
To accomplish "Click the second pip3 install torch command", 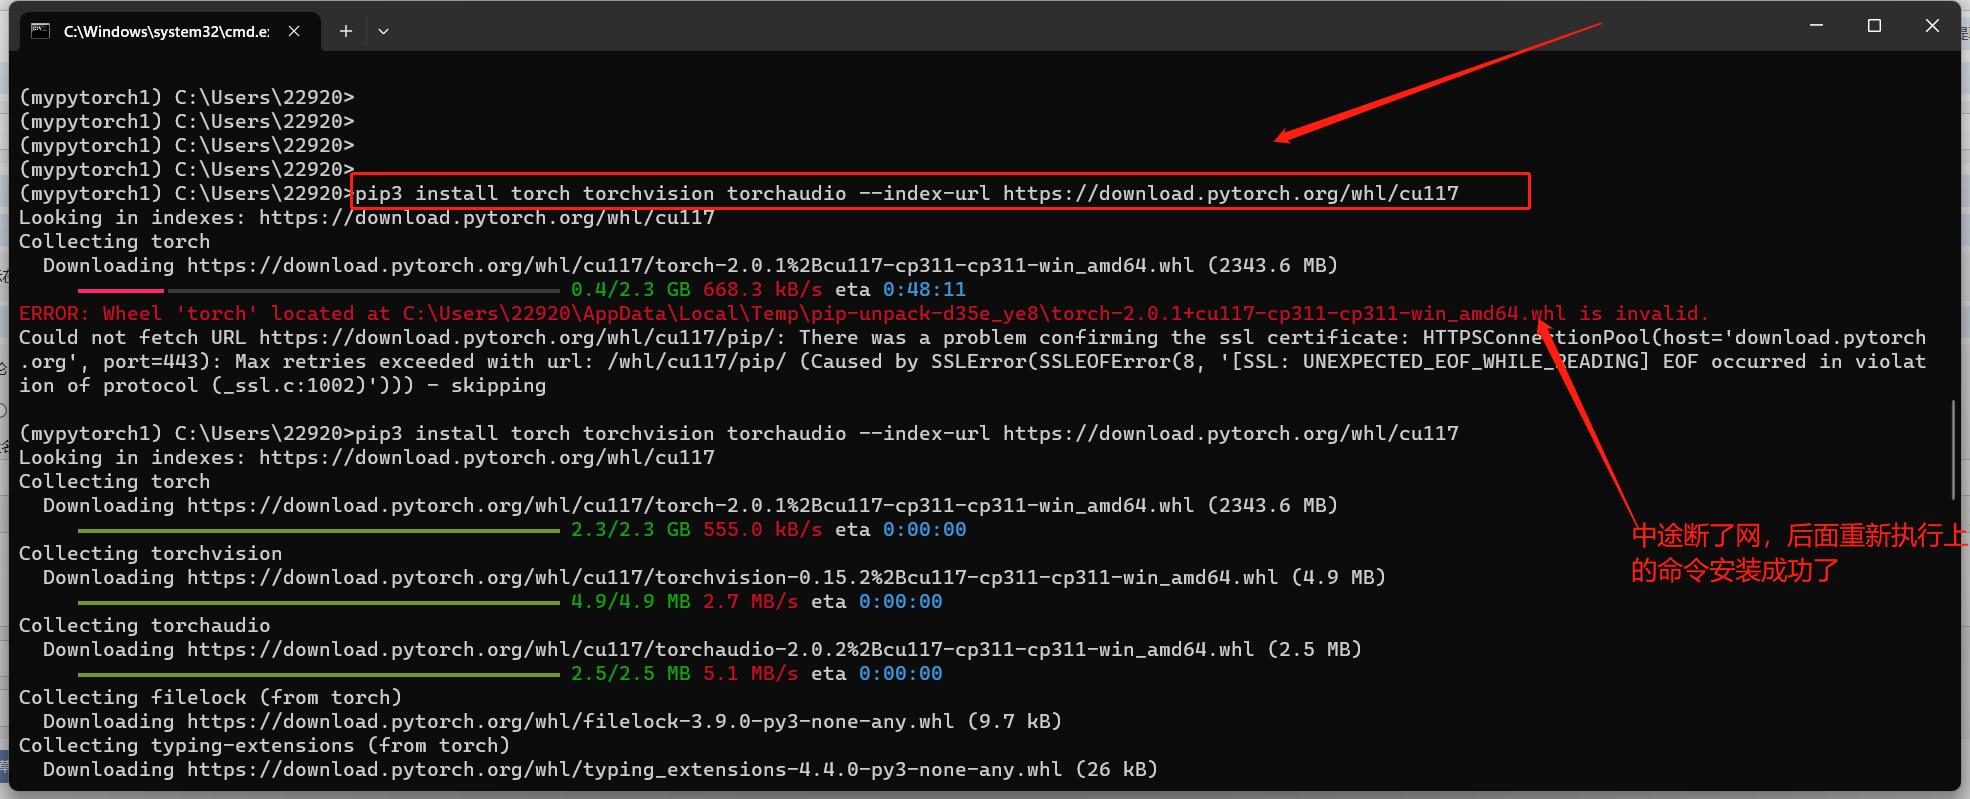I will 907,433.
